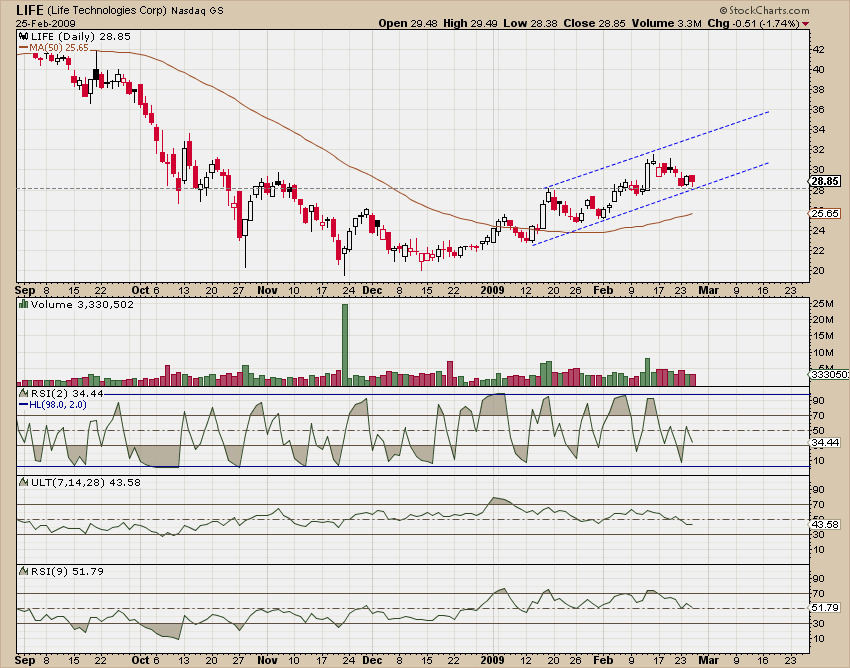This screenshot has width=850, height=668.
Task: Click the "Volume 3,330,502" legend text
Action: click(x=82, y=304)
